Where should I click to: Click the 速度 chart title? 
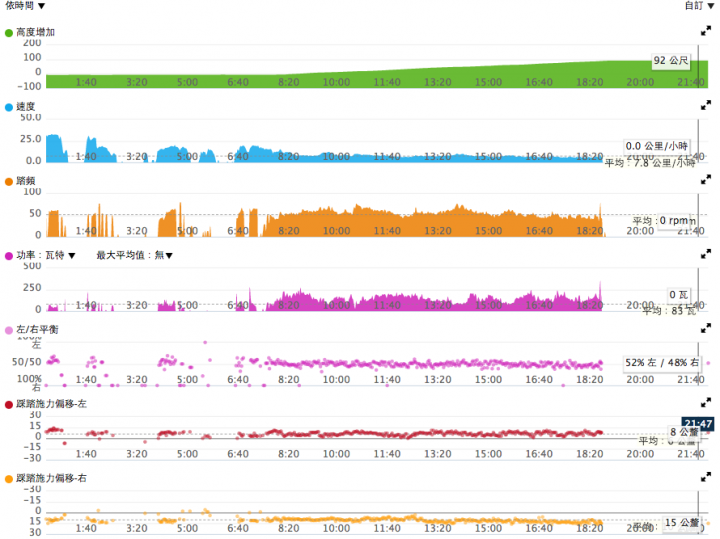26,107
